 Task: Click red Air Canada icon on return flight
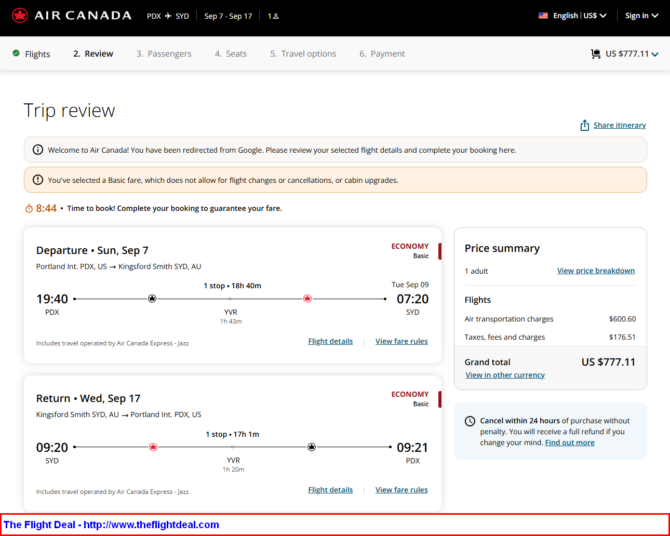point(153,447)
